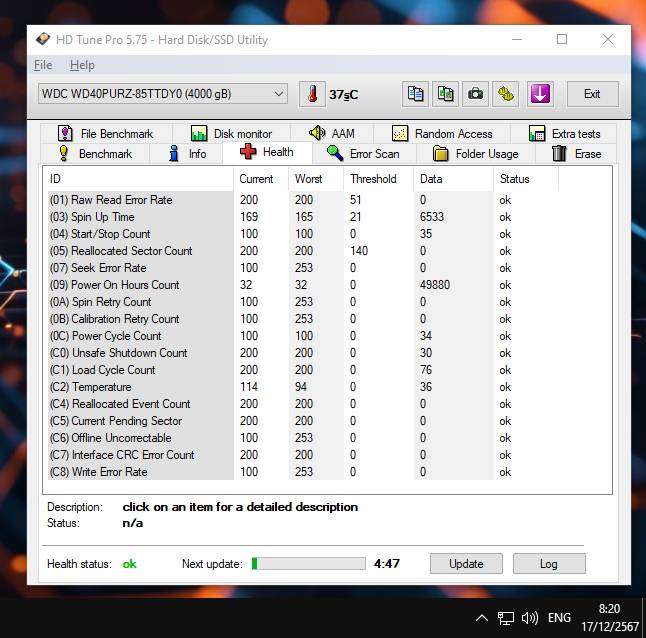Open the taskbar clock showing 8:20
Screen dimensions: 646x638
pyautogui.click(x=610, y=618)
